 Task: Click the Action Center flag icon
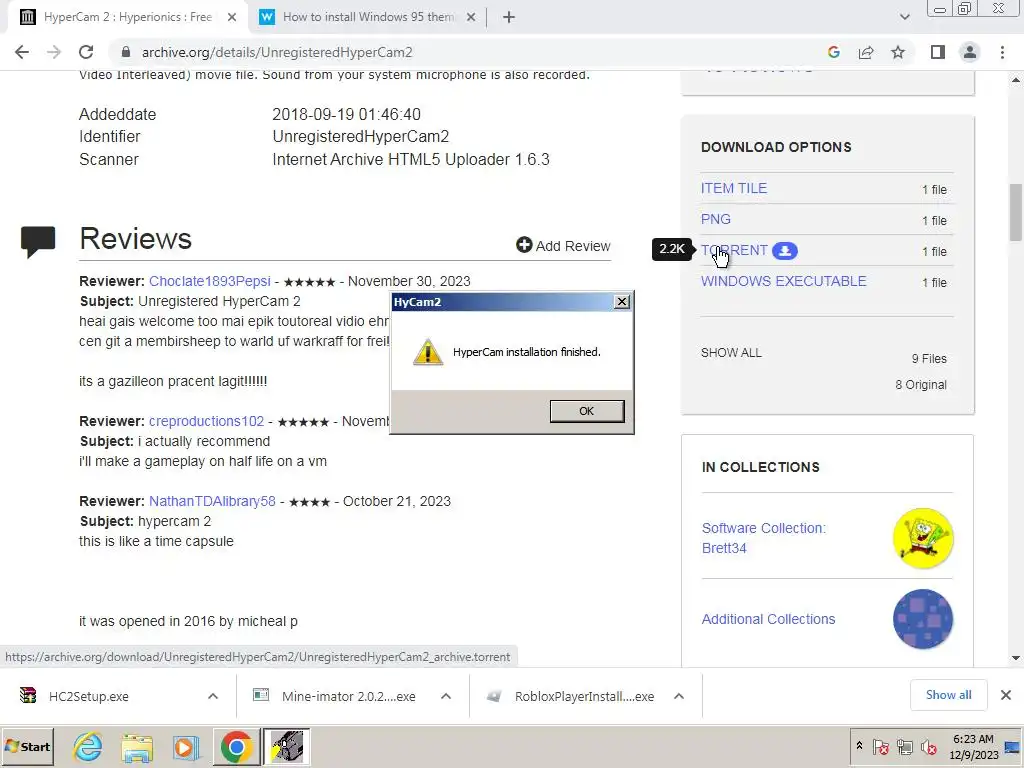pyautogui.click(x=881, y=746)
